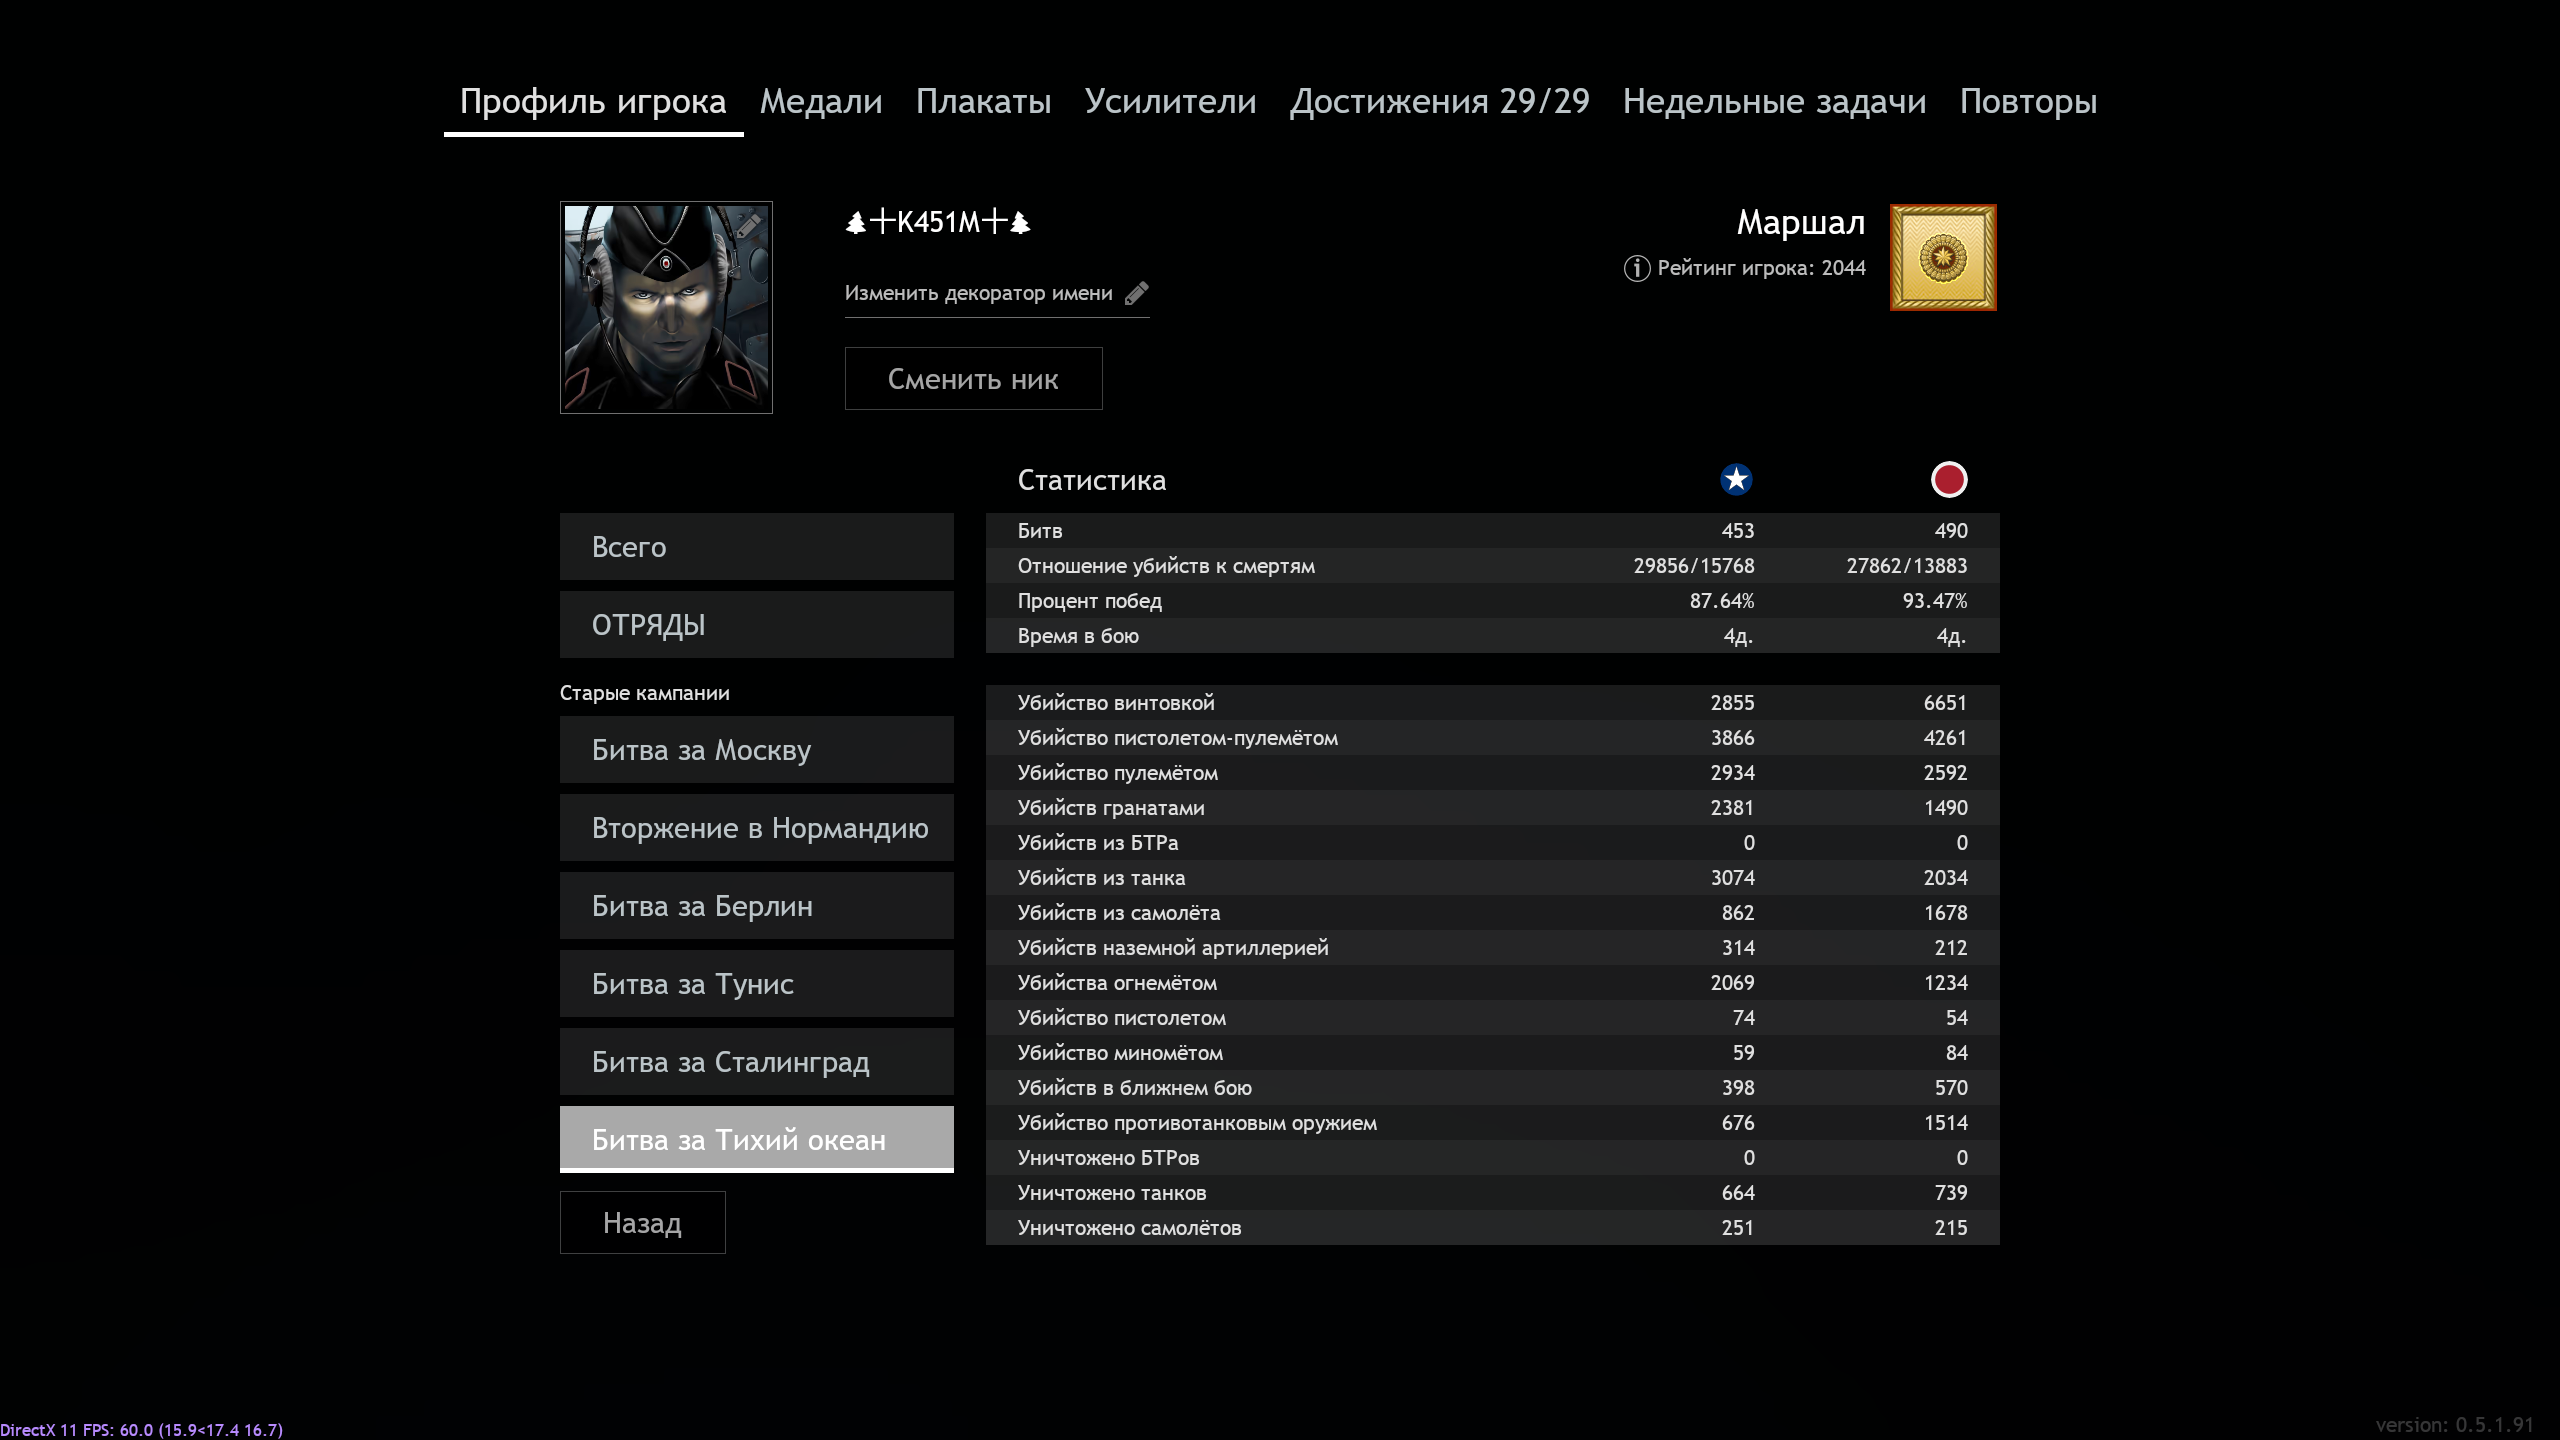
Task: Click the red circle Japan faction icon
Action: coord(1948,480)
